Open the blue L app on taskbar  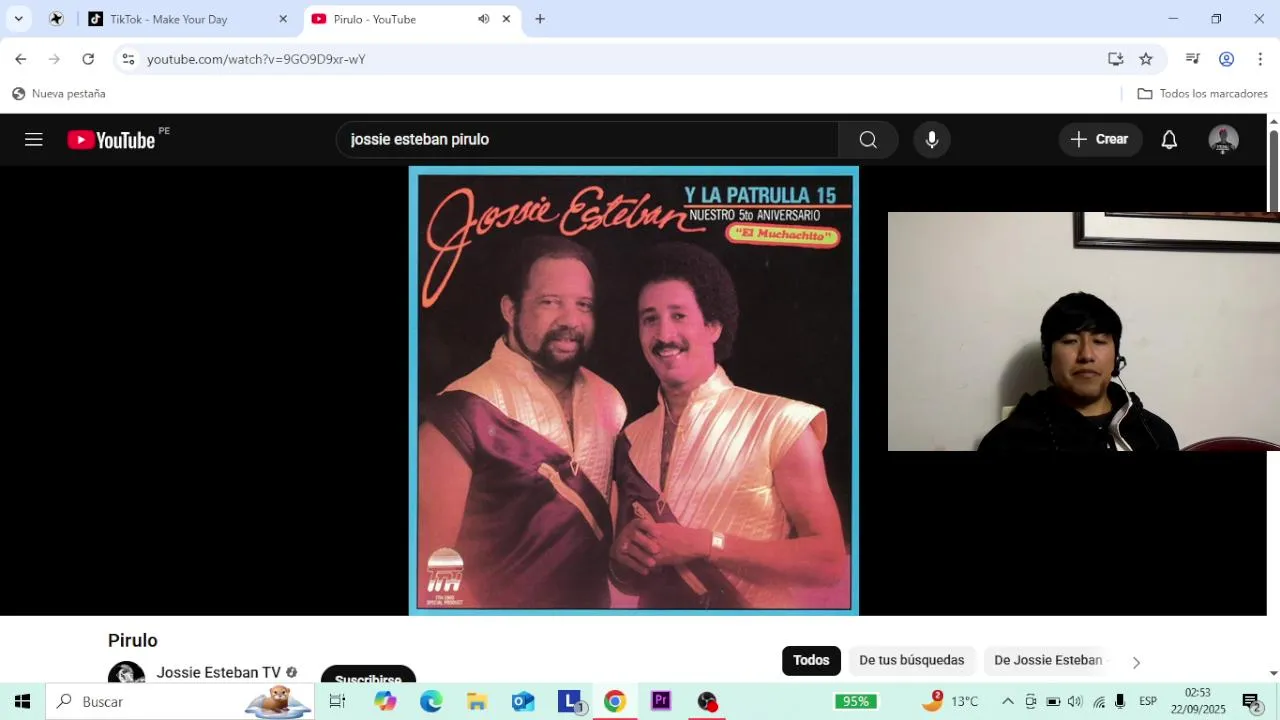569,702
